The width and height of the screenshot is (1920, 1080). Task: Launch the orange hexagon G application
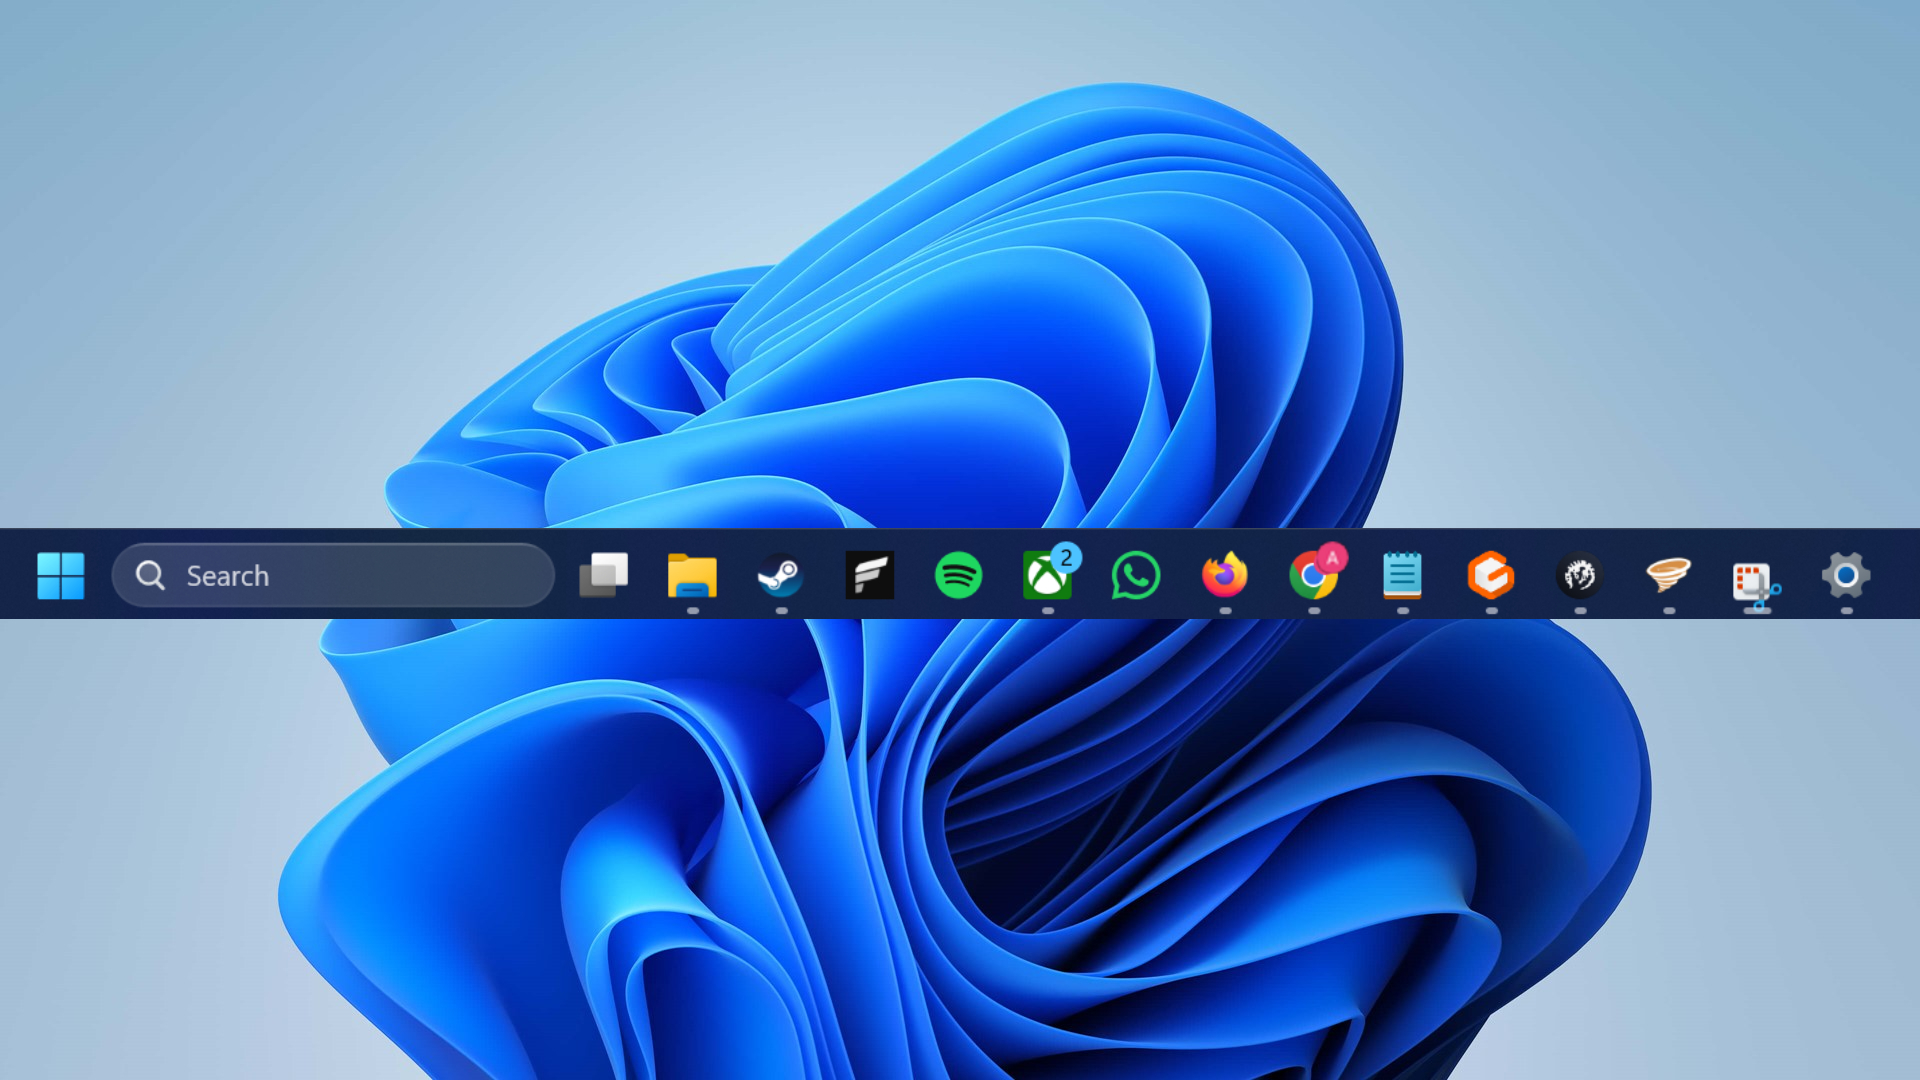pyautogui.click(x=1491, y=575)
